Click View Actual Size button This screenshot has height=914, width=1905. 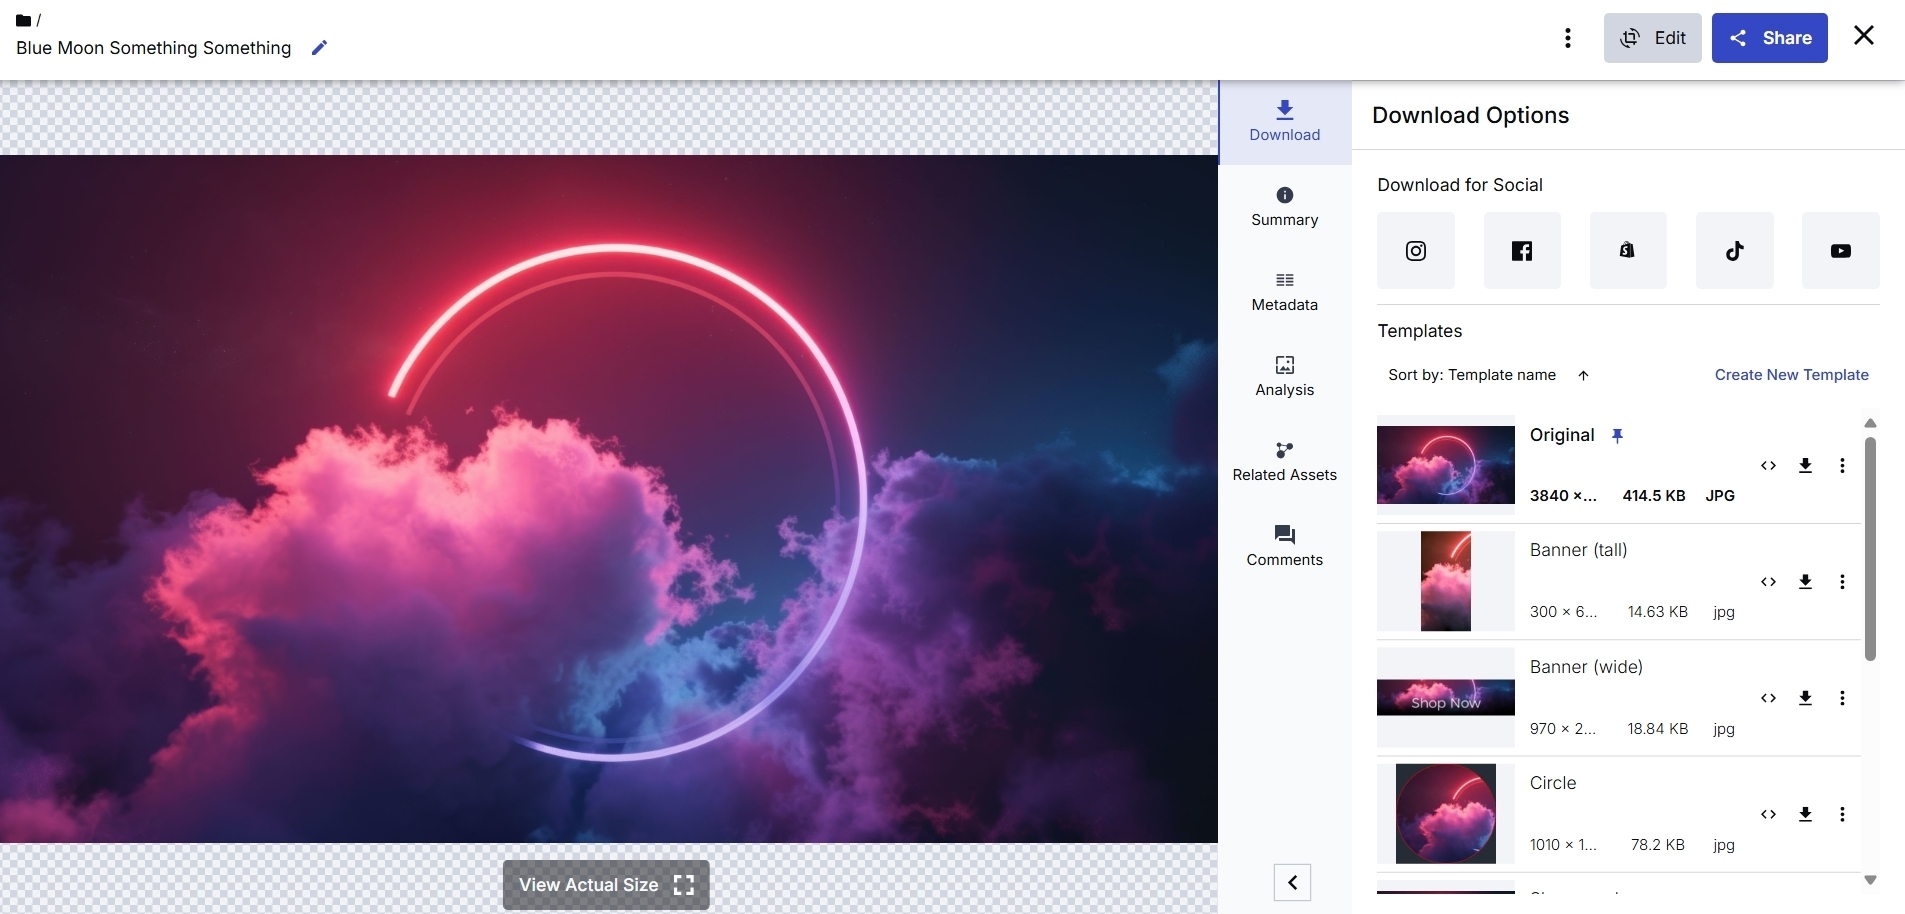coord(606,885)
